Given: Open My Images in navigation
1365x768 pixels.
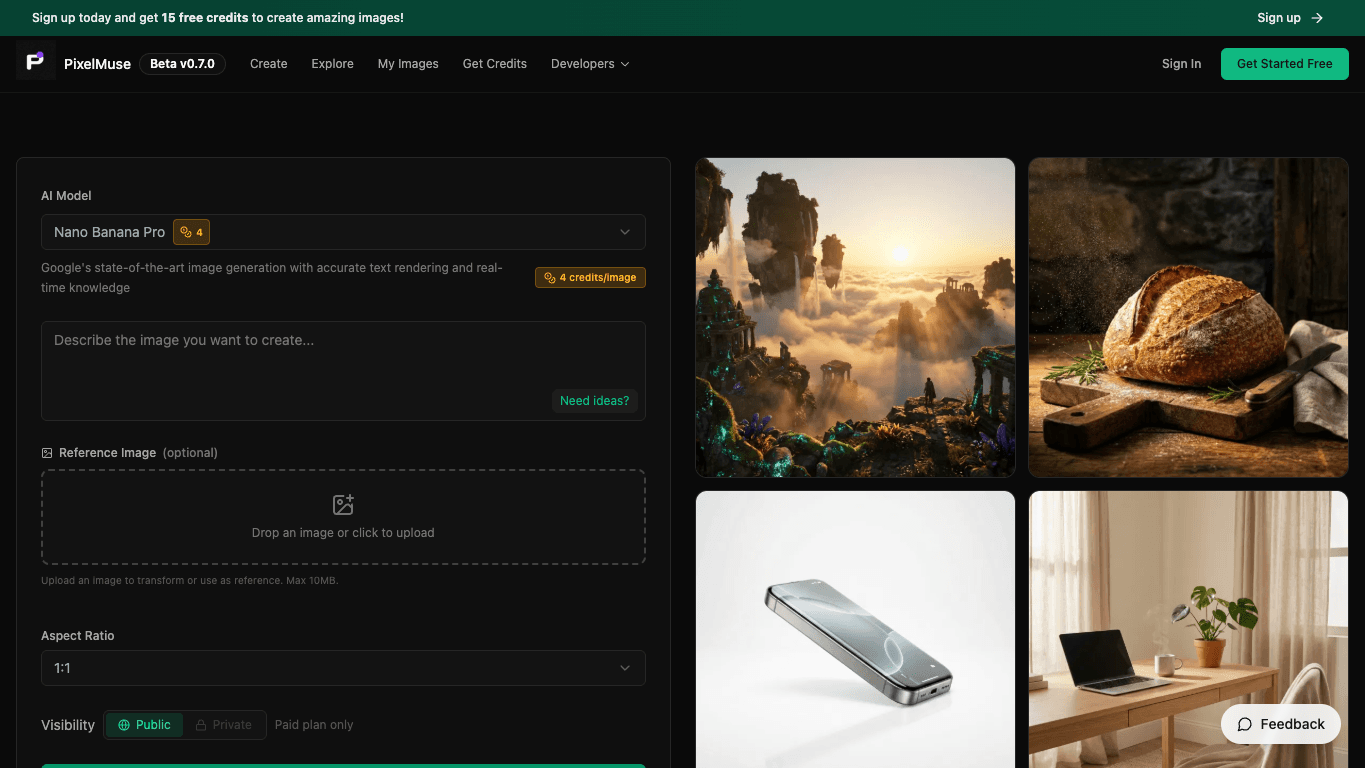Looking at the screenshot, I should (x=408, y=64).
